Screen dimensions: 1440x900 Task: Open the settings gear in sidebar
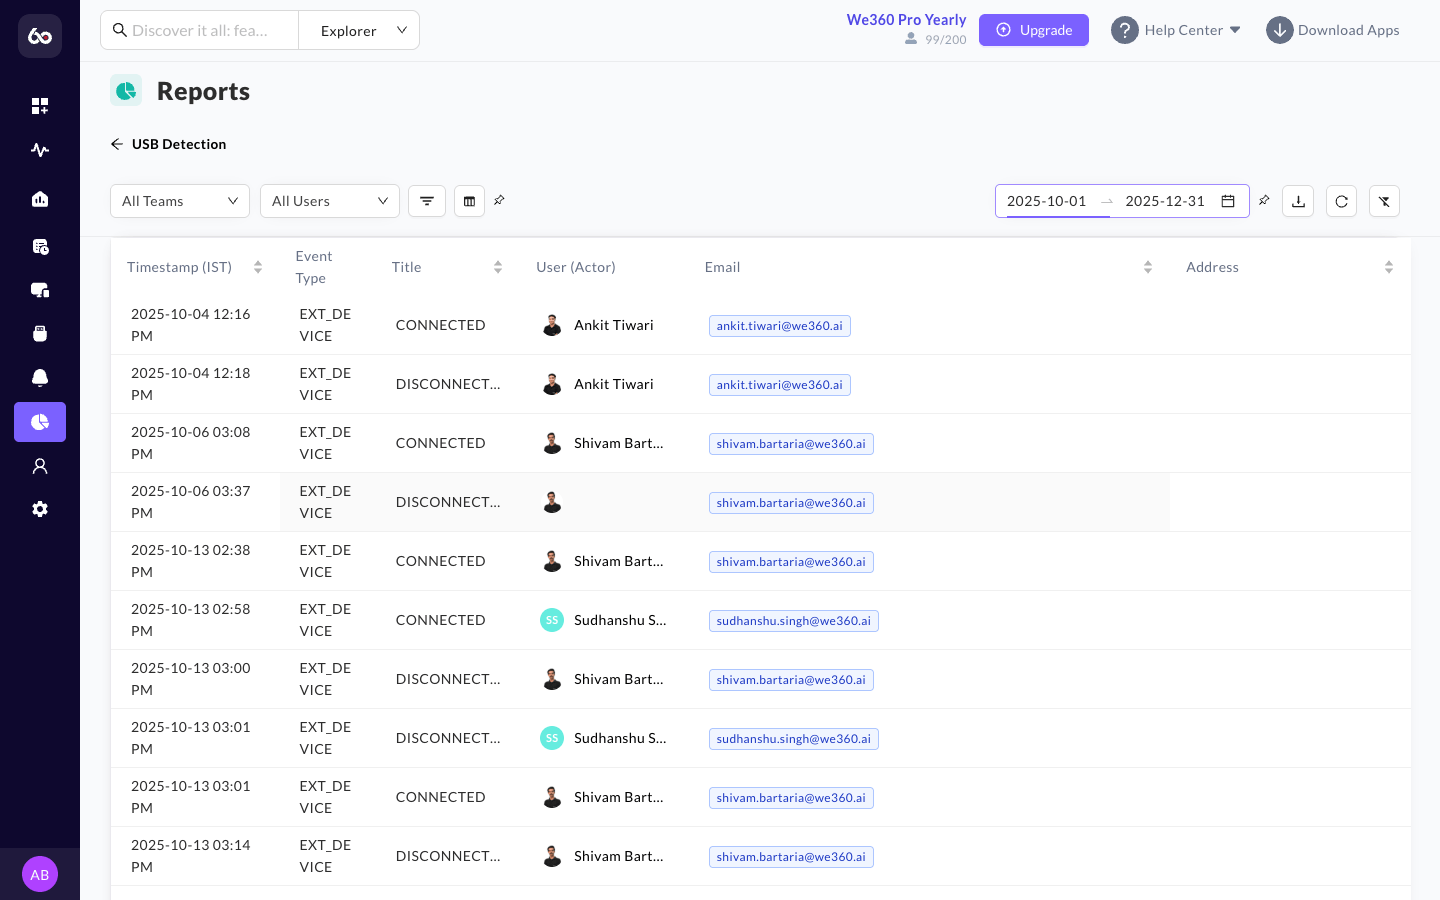click(40, 509)
